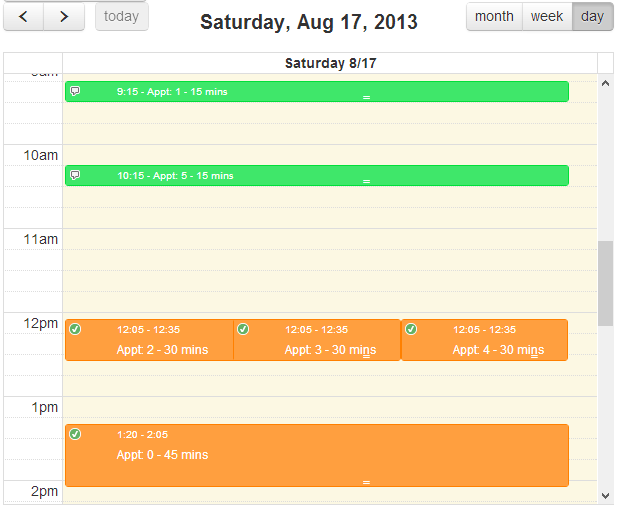Image resolution: width=622 pixels, height=516 pixels.
Task: Click checkmark icon on Appt 0 event
Action: (x=75, y=434)
